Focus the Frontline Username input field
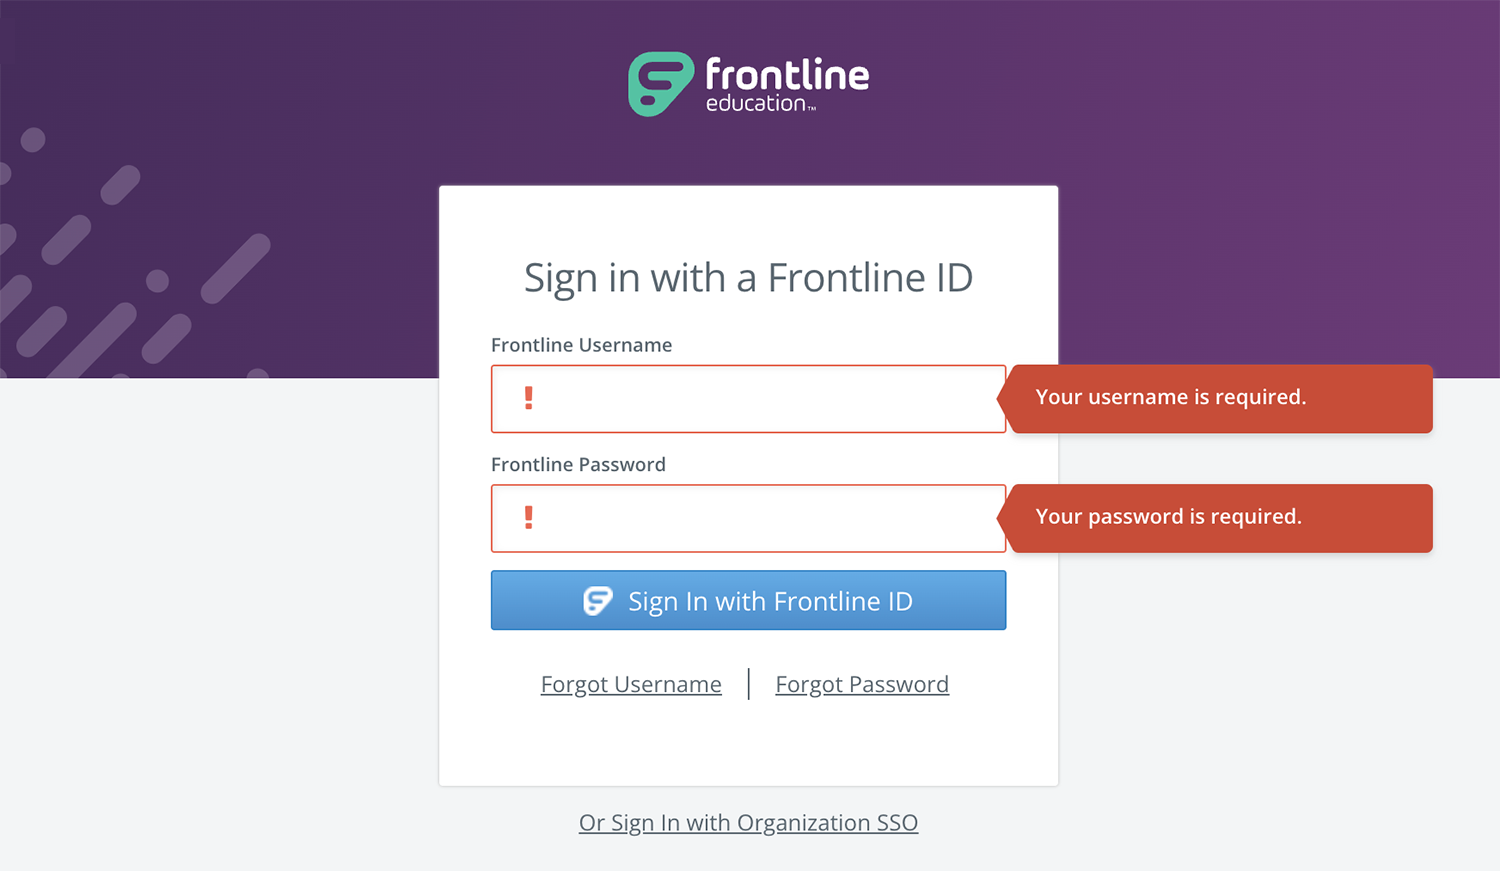The image size is (1500, 871). click(x=748, y=399)
